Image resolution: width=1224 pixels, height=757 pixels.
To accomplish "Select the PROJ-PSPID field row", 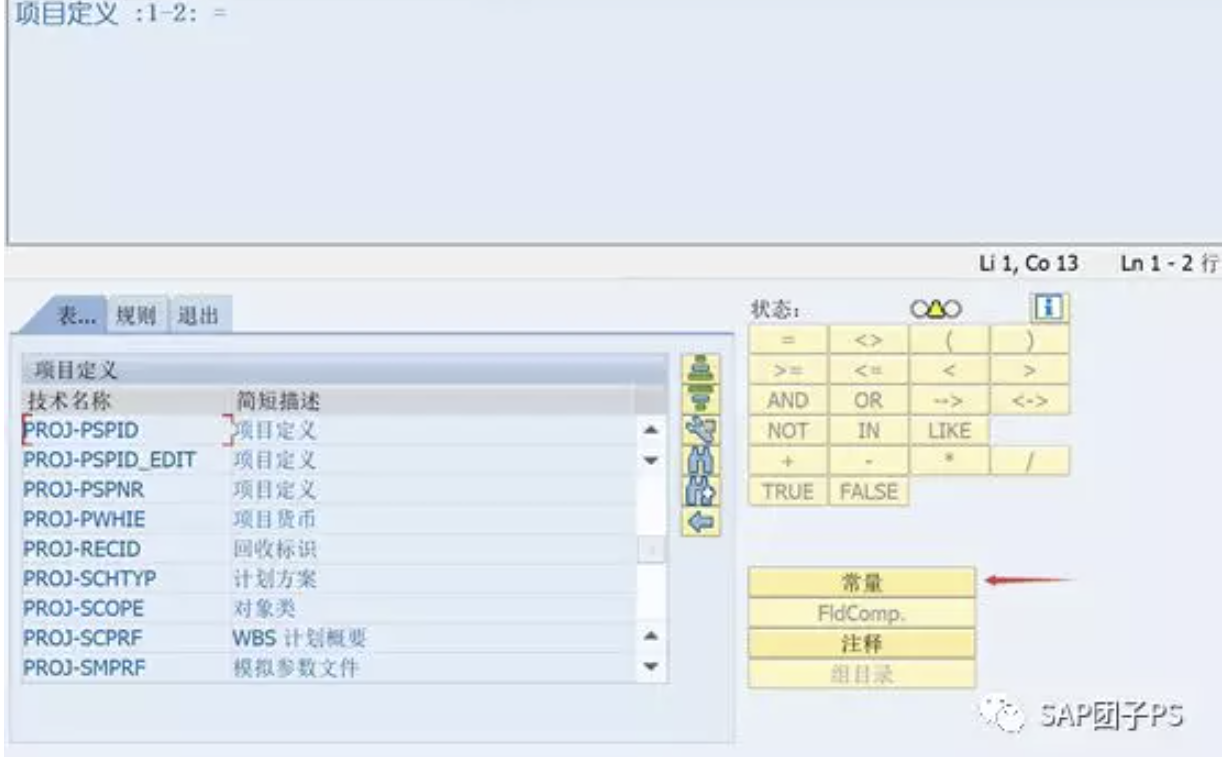I will 328,431.
